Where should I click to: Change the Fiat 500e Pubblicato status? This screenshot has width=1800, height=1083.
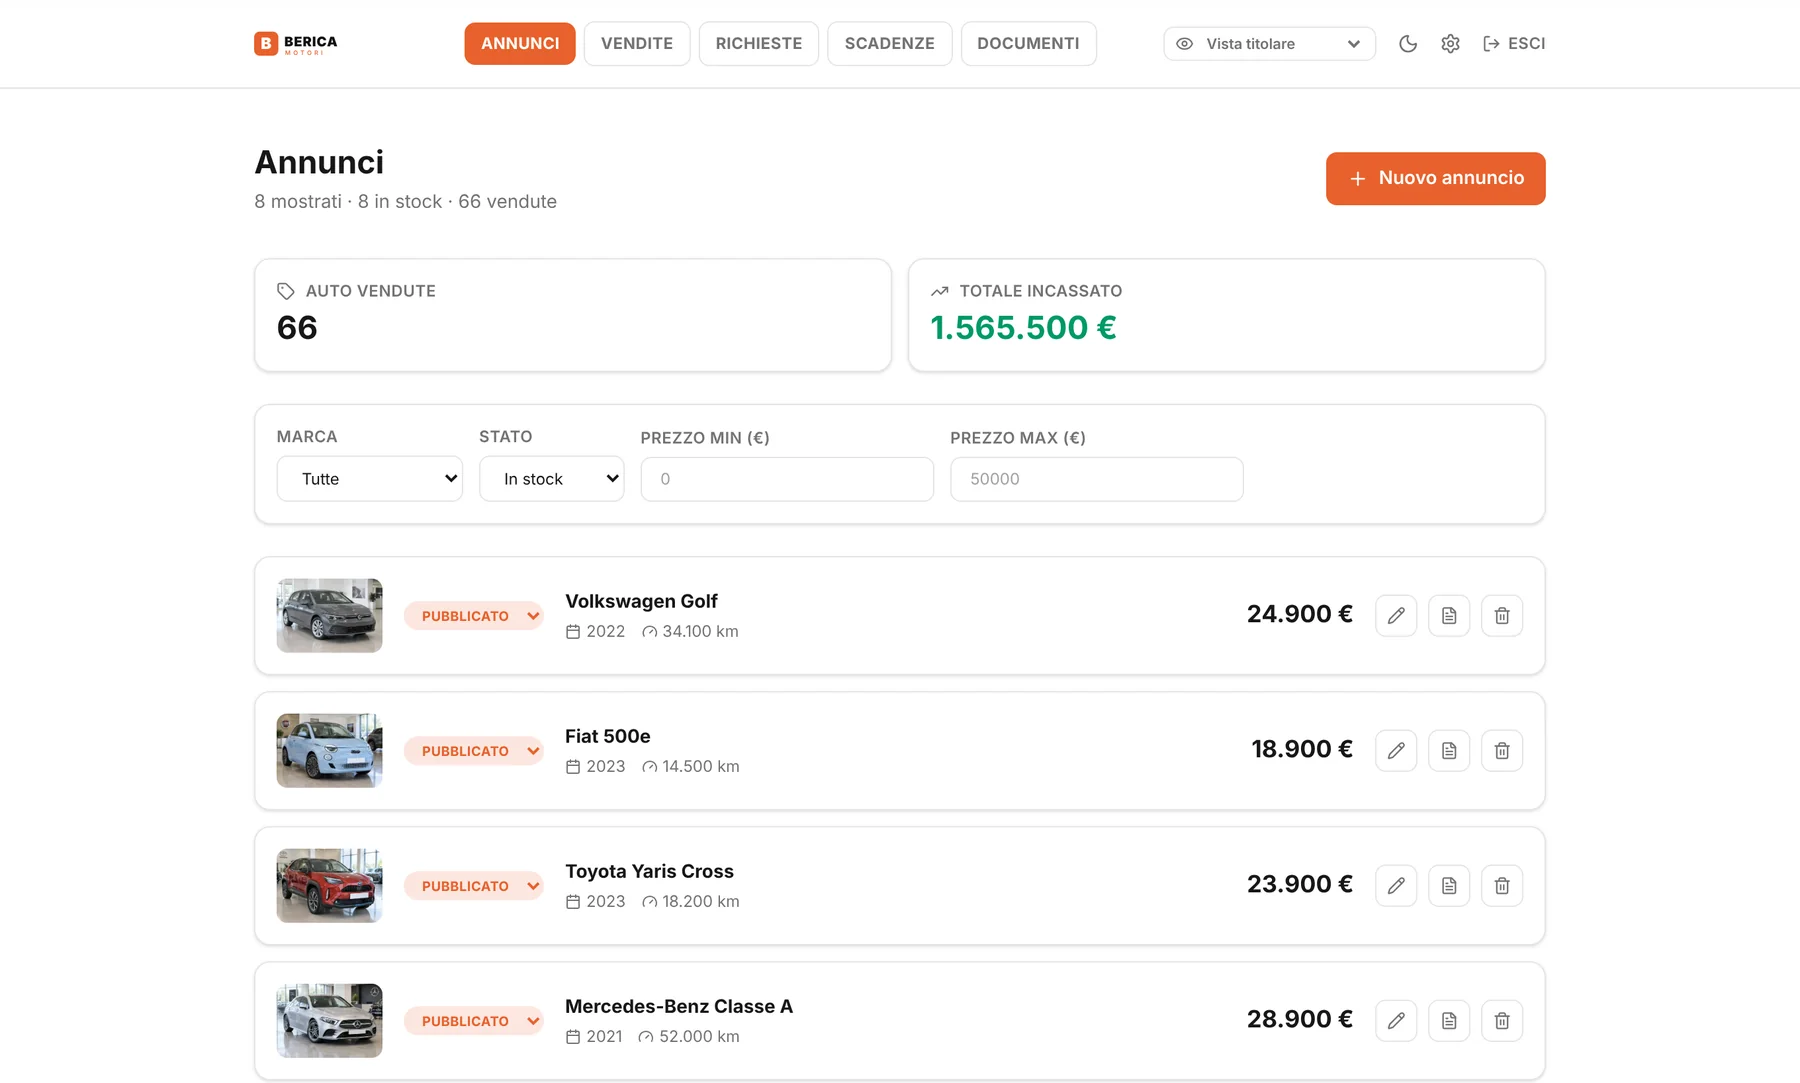tap(474, 751)
